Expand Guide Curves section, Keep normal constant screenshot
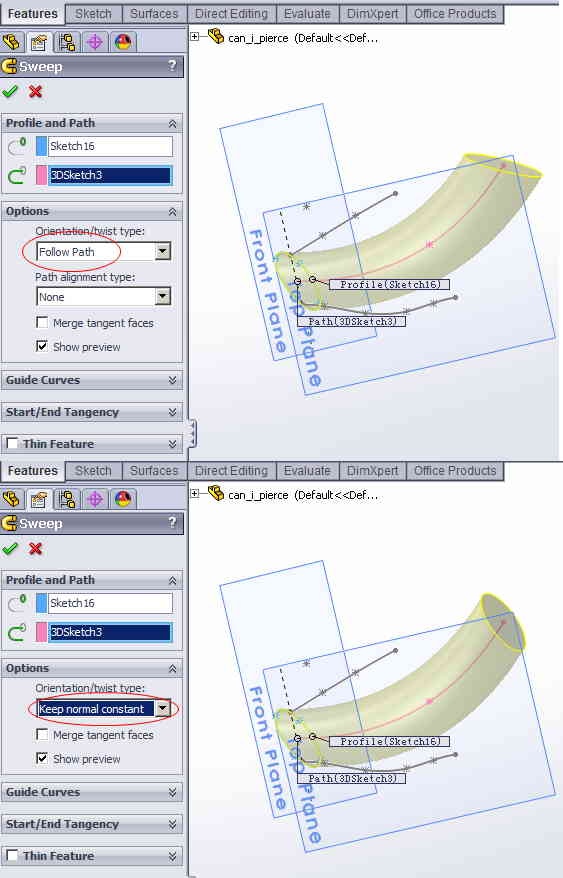Image resolution: width=563 pixels, height=878 pixels. (x=173, y=792)
